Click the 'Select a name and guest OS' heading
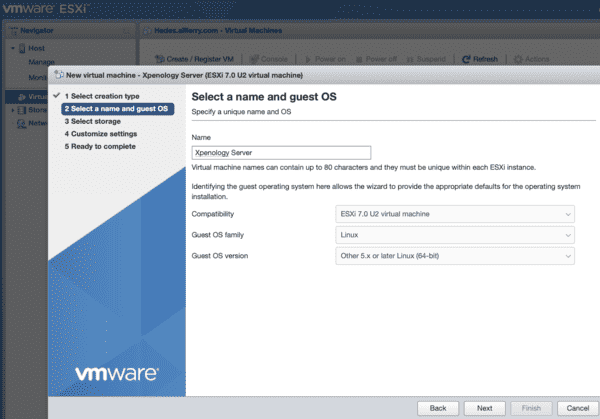This screenshot has height=419, width=600. [264, 97]
